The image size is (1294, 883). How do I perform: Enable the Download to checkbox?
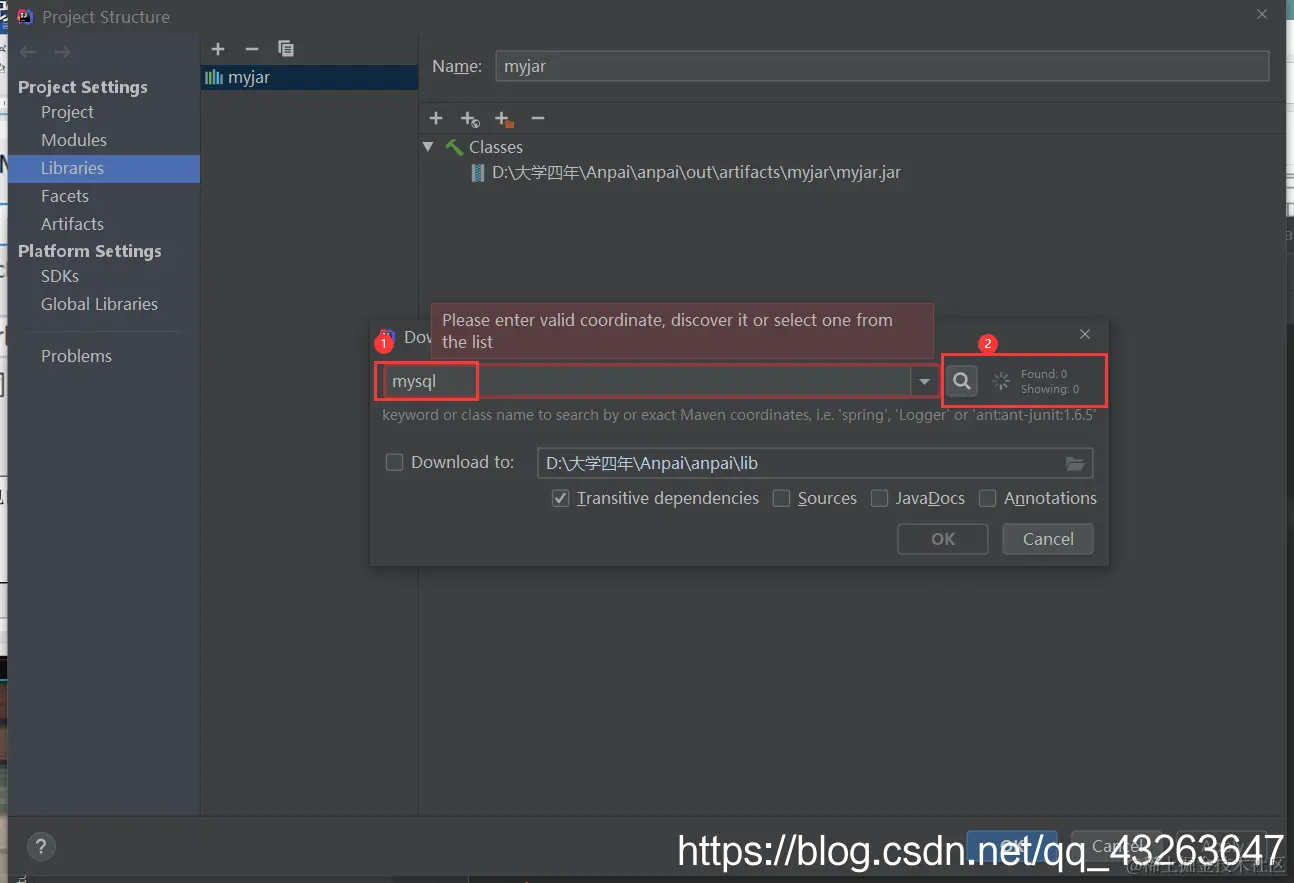(x=394, y=462)
